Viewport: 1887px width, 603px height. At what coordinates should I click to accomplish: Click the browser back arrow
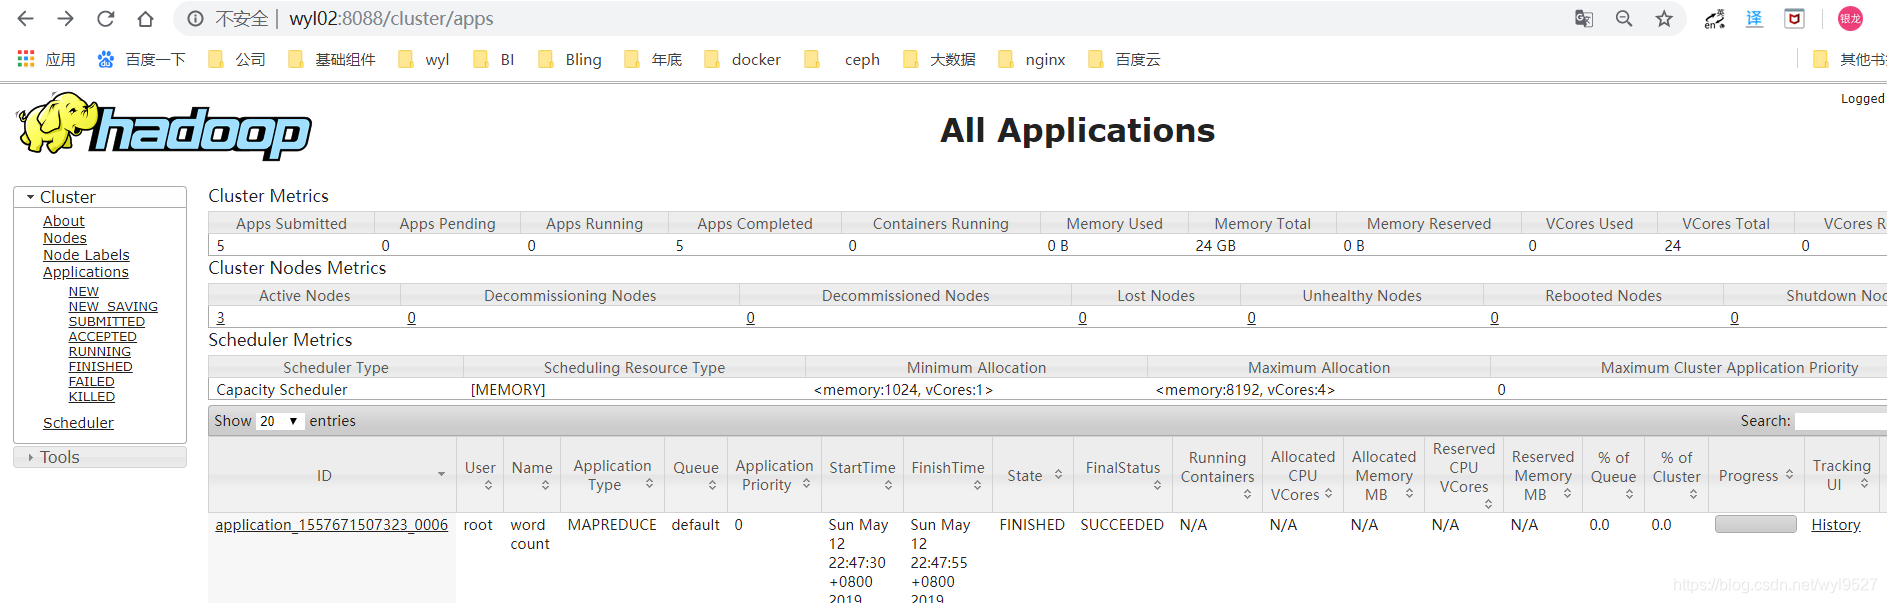(x=26, y=19)
